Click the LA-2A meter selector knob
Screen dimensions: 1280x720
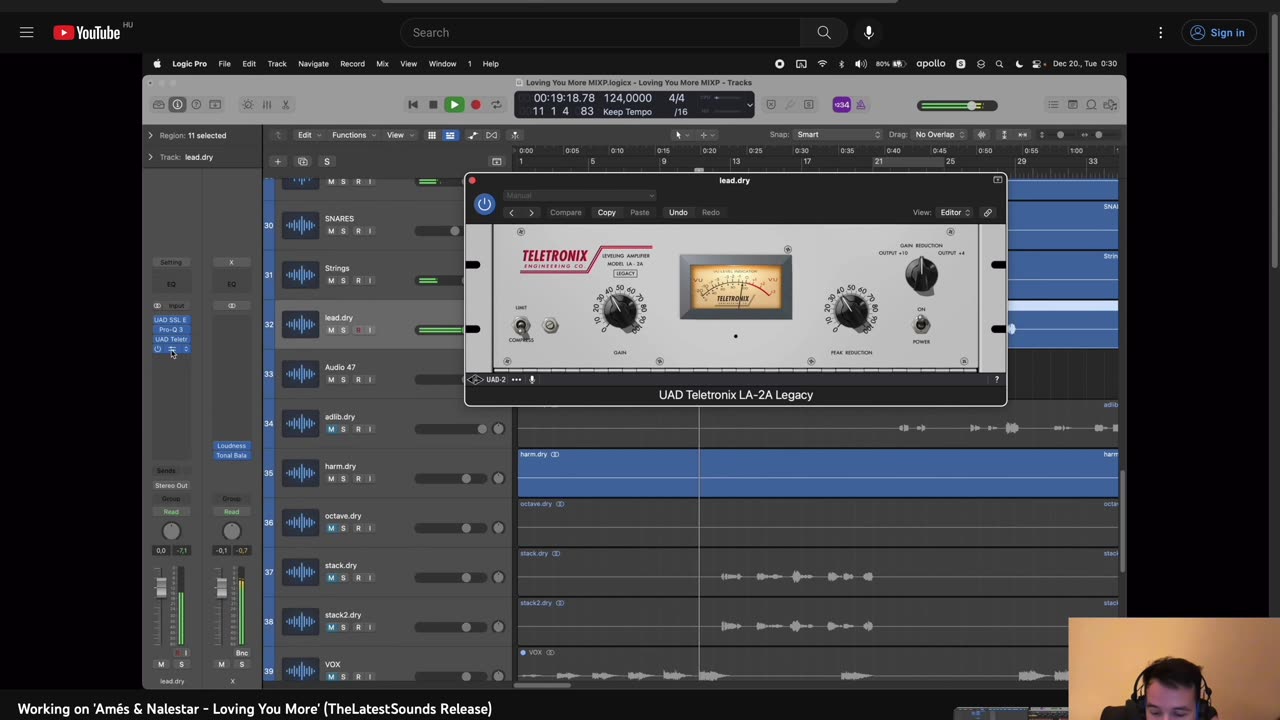tap(920, 273)
